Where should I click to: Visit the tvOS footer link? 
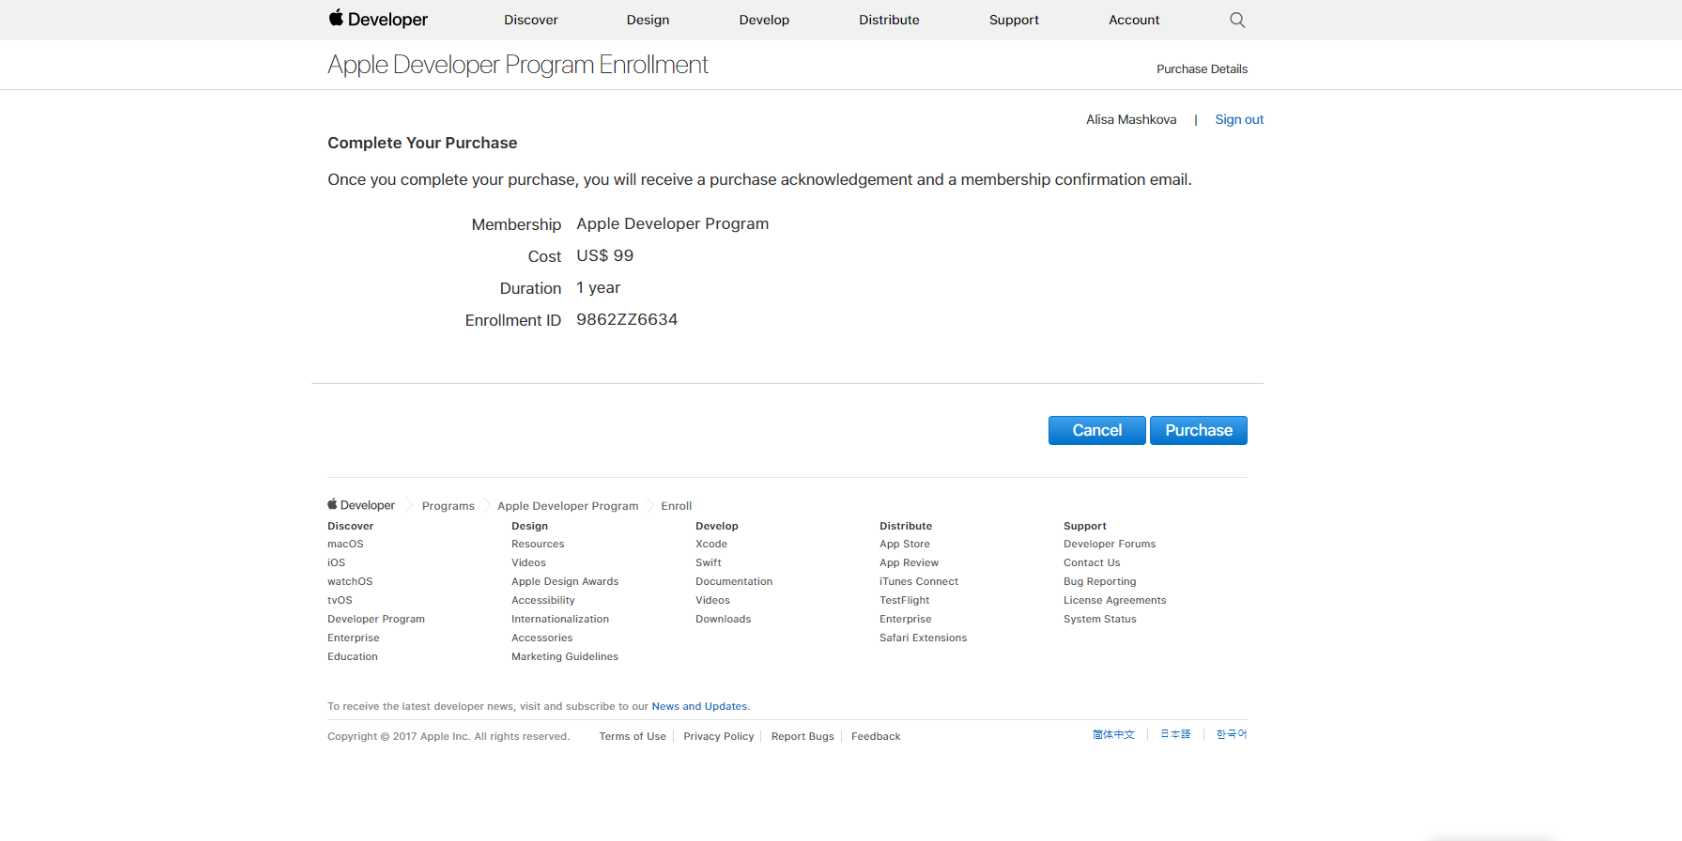pos(340,601)
